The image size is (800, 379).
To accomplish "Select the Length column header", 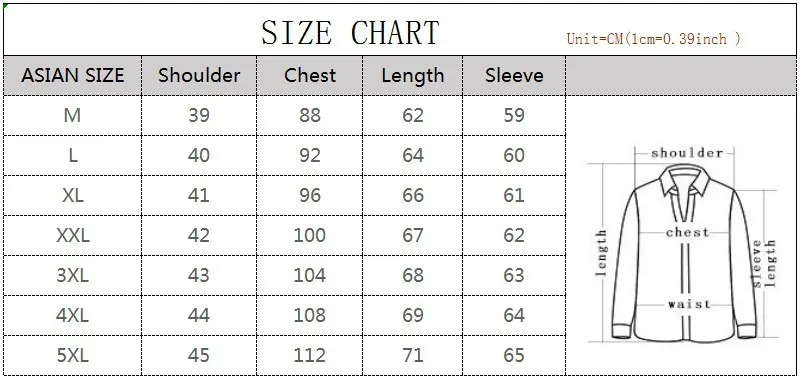I will tap(413, 75).
